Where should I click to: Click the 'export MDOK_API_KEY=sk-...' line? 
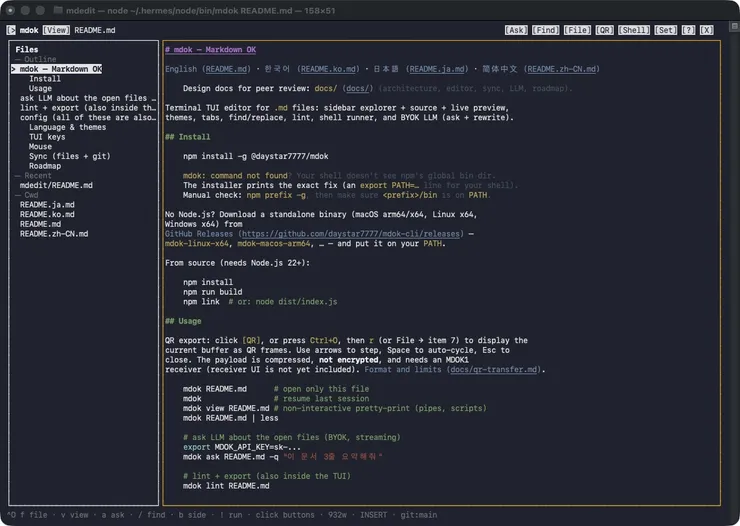(242, 447)
